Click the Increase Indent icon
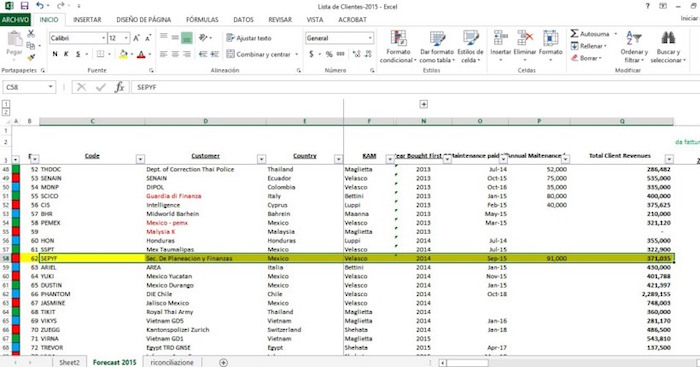This screenshot has width=700, height=367. (x=215, y=54)
